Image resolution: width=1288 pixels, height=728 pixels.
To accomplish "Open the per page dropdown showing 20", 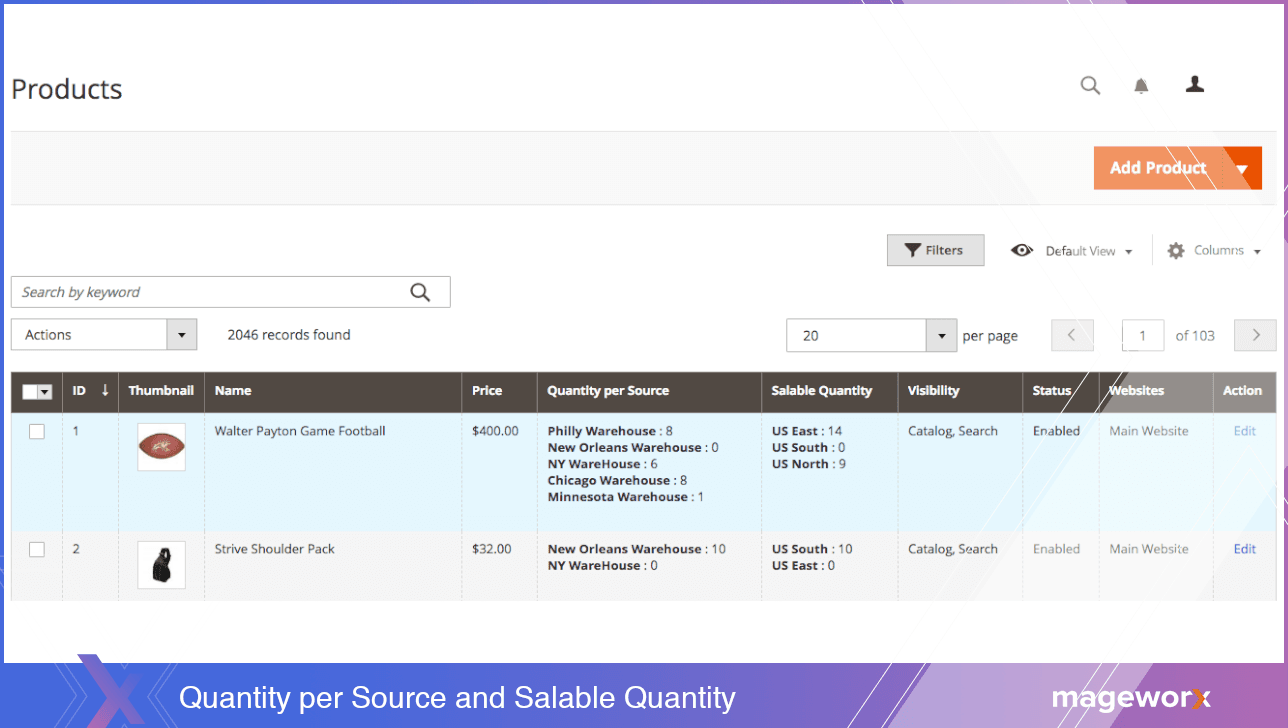I will pos(871,335).
